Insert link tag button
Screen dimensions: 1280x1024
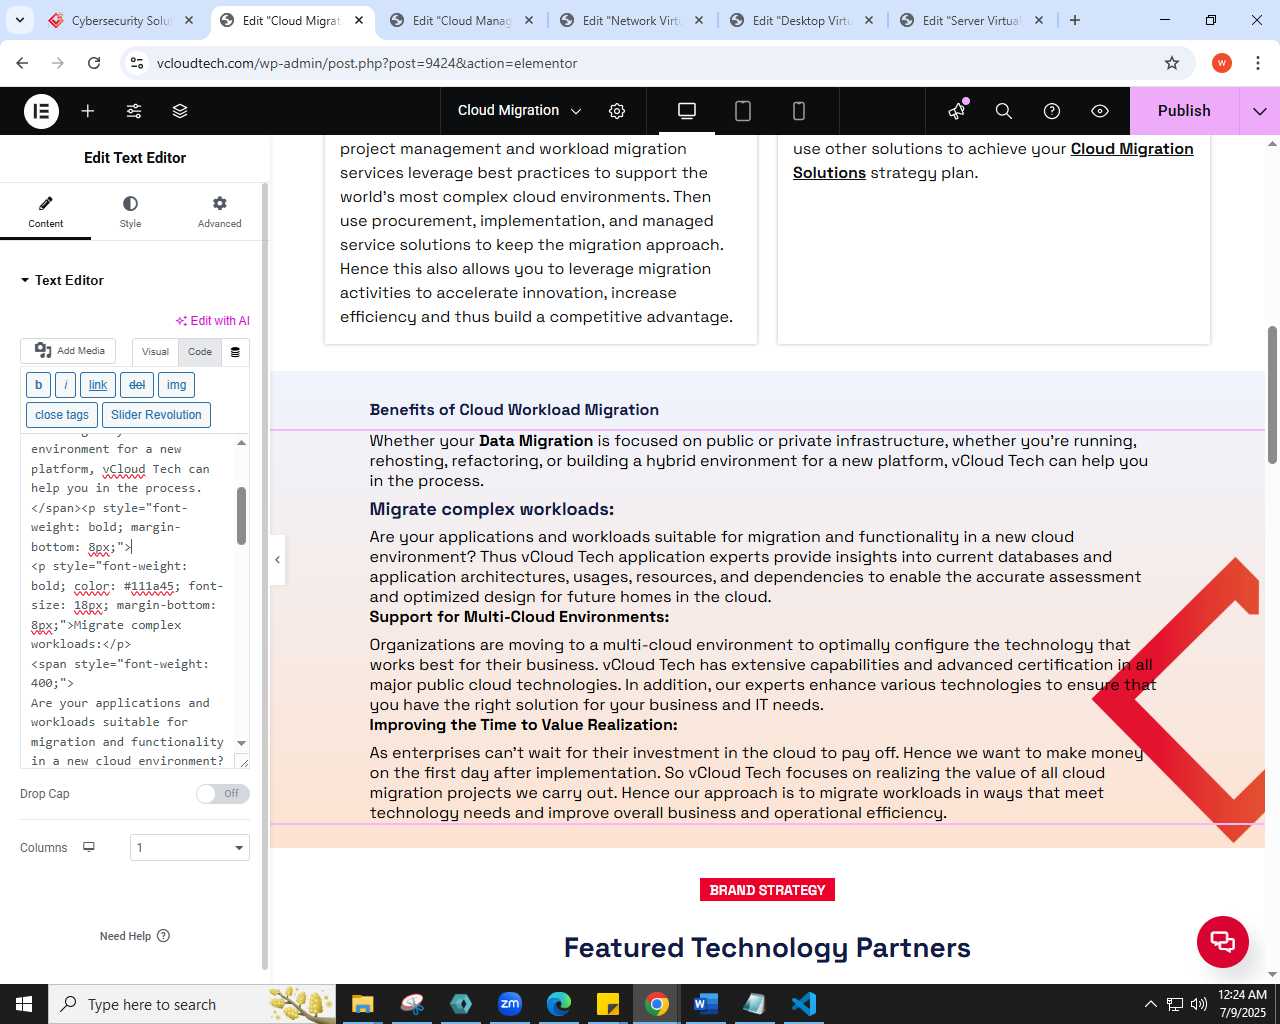98,385
